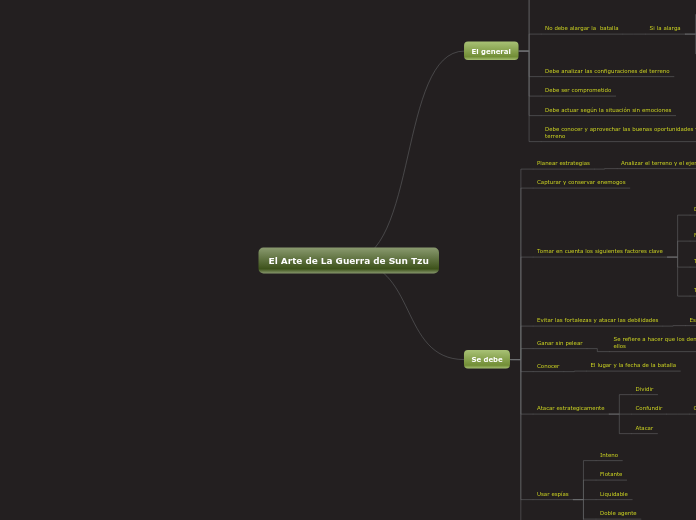Select the Doble agente spy type
The width and height of the screenshot is (696, 520).
[x=618, y=513]
